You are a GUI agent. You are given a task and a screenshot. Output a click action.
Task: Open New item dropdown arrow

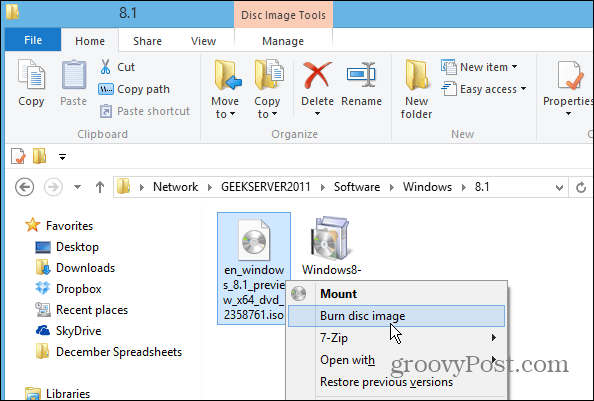point(514,67)
